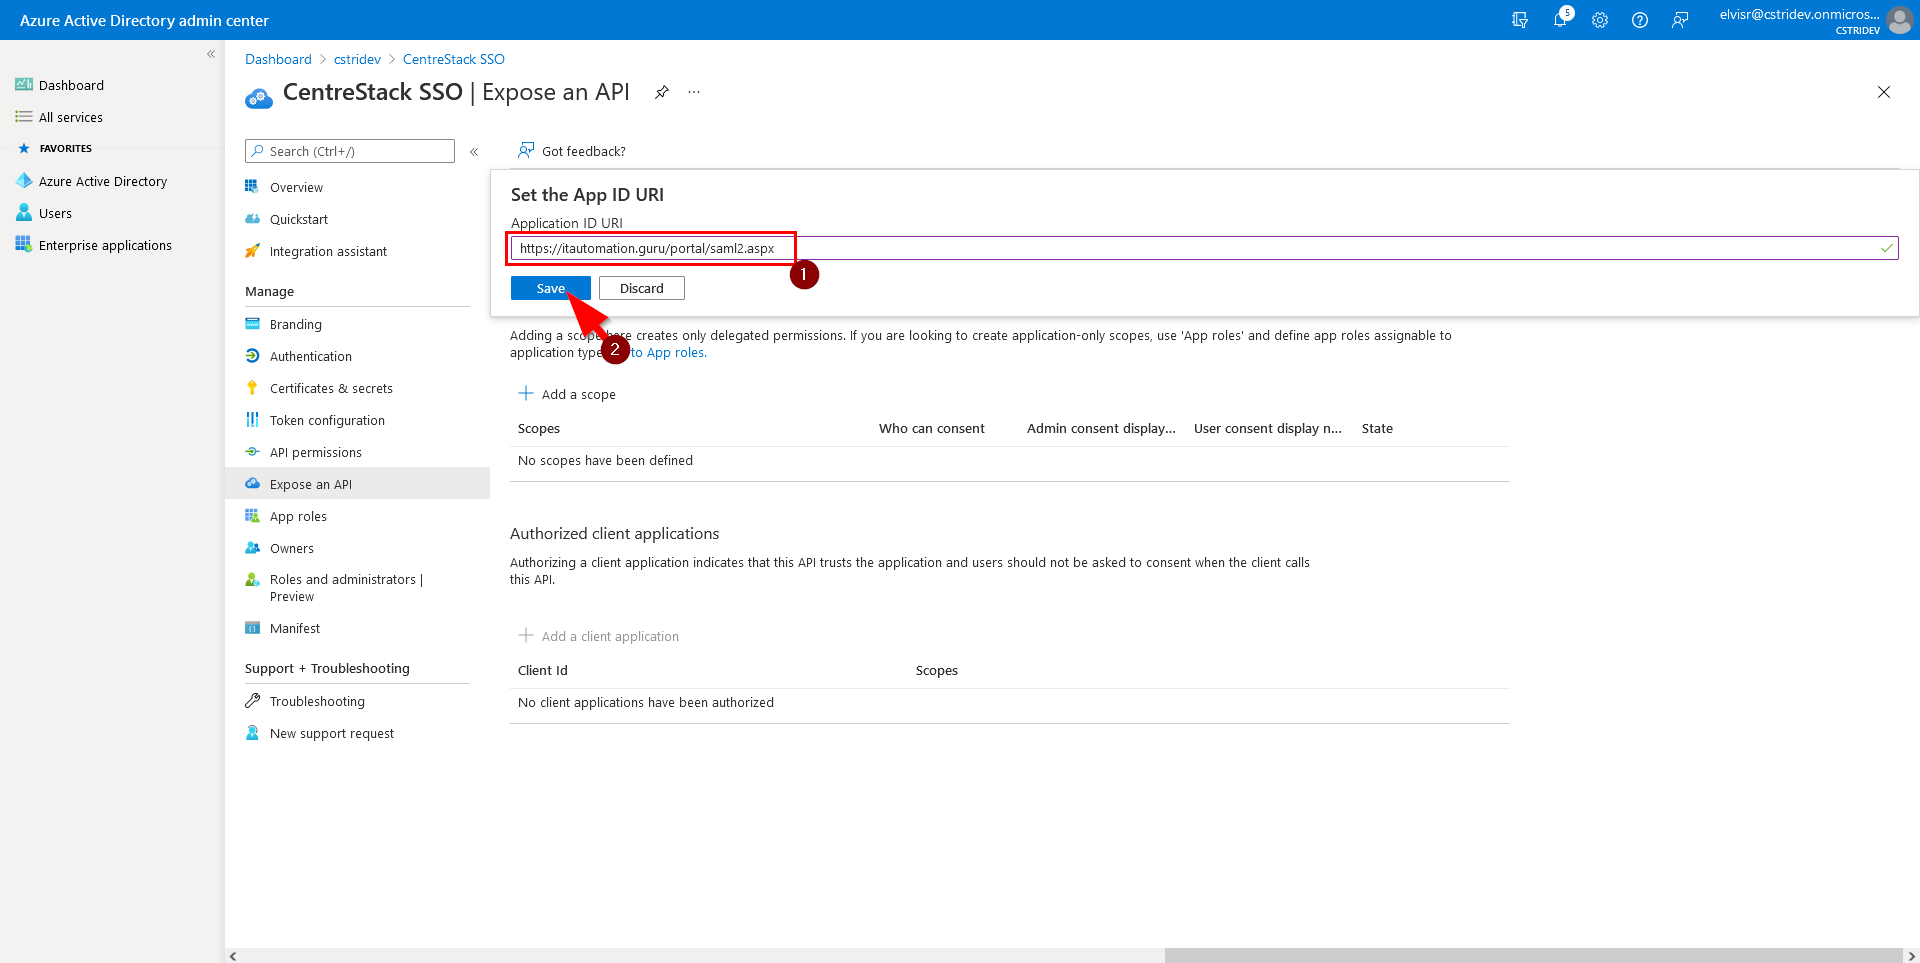The image size is (1920, 963).
Task: Click Got feedback? link
Action: pos(572,151)
